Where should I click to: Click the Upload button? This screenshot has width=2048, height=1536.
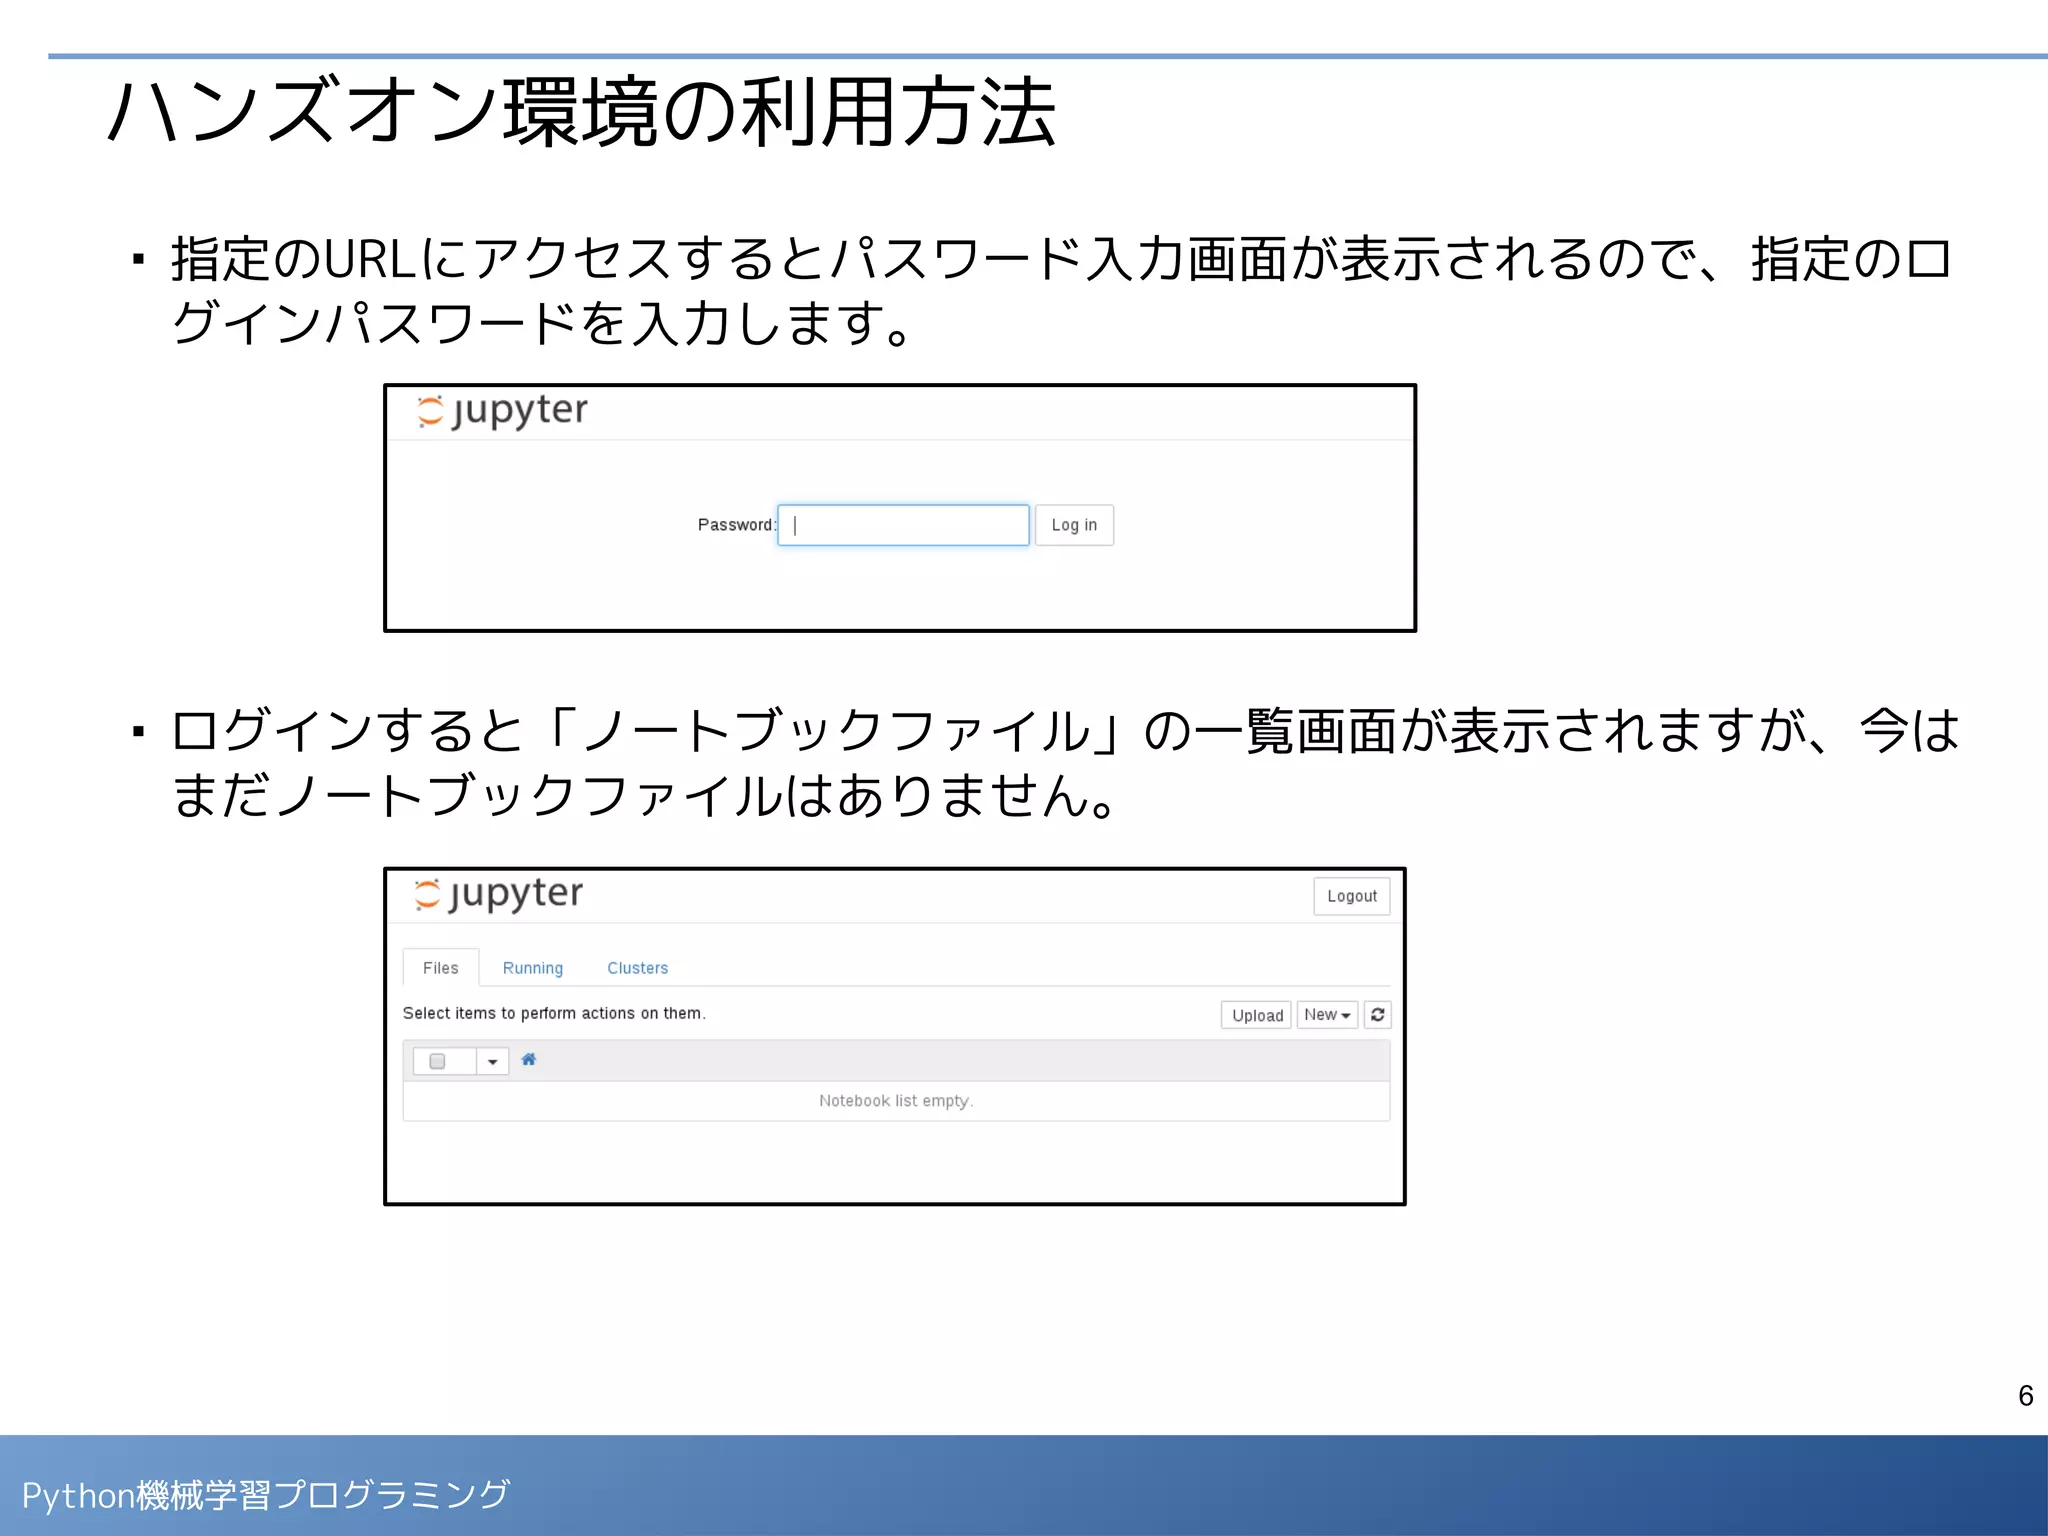1257,1015
